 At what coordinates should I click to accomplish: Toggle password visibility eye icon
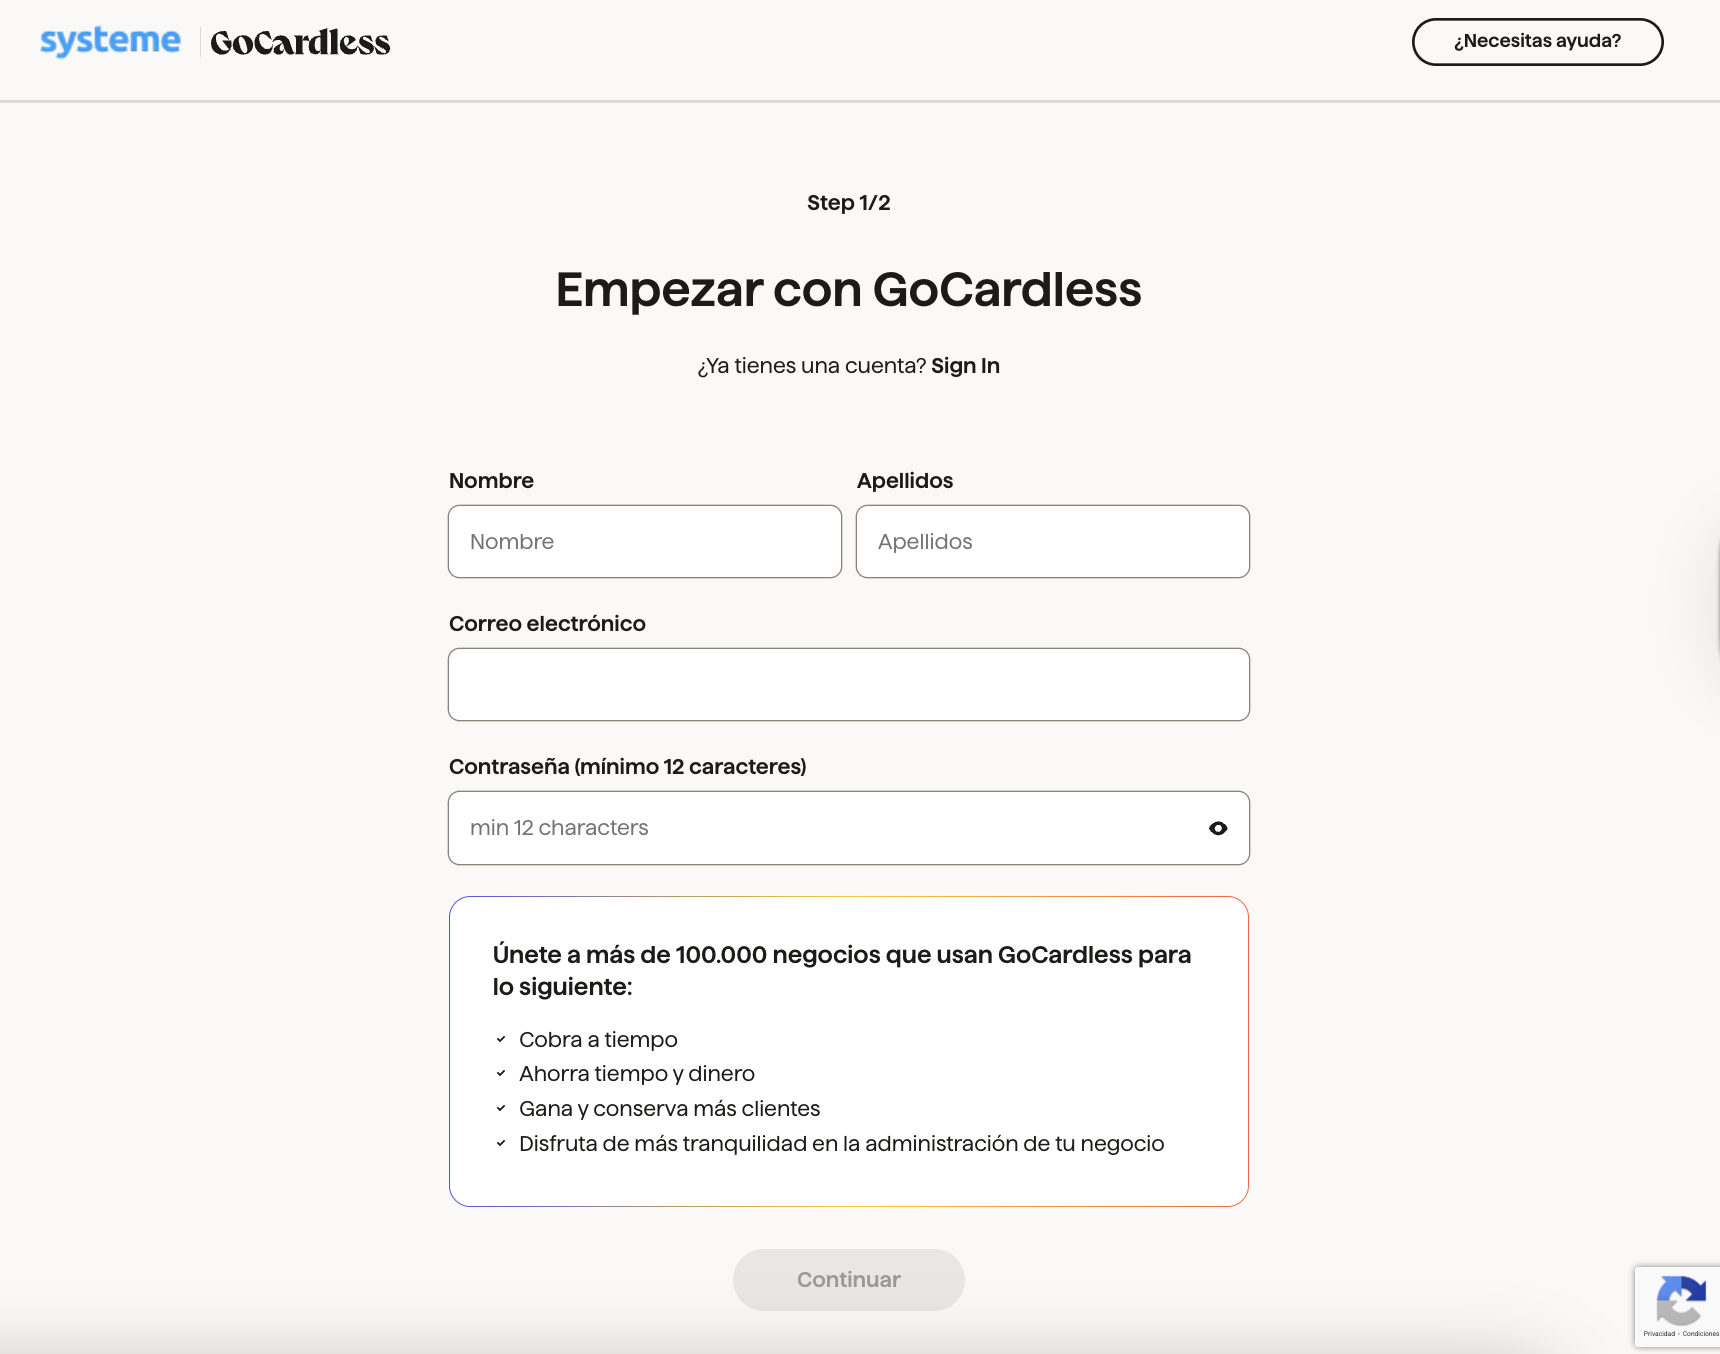[x=1218, y=828]
